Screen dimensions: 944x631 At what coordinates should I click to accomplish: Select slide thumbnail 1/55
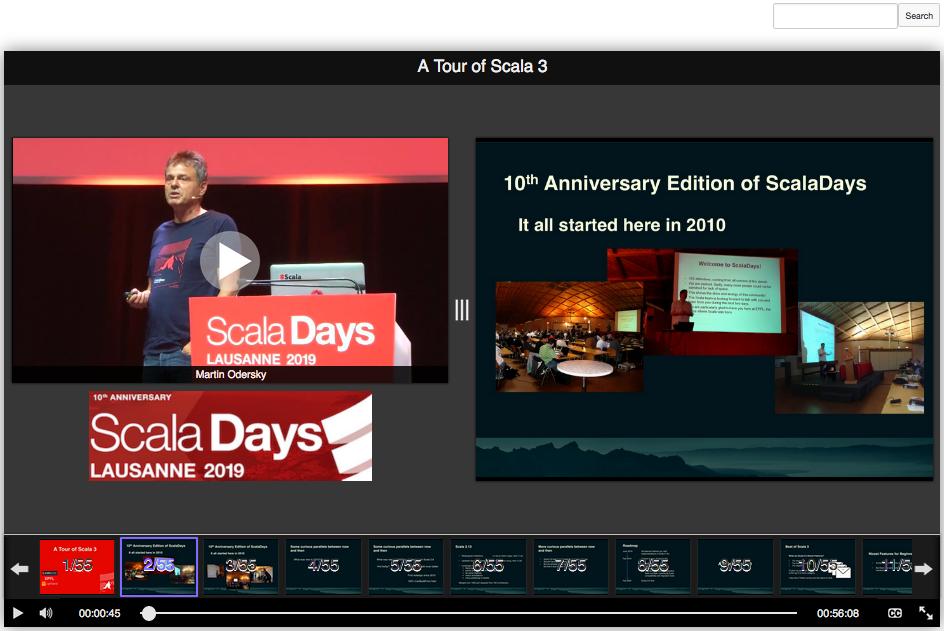(76, 567)
